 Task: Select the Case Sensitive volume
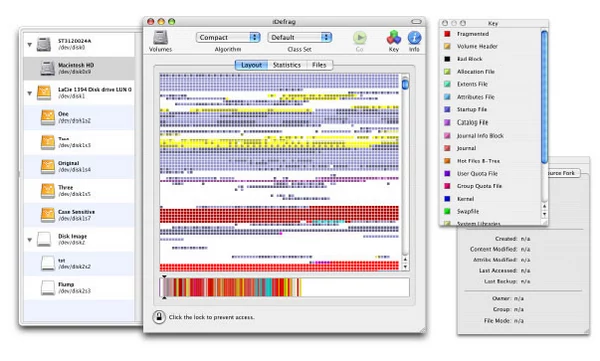[79, 215]
